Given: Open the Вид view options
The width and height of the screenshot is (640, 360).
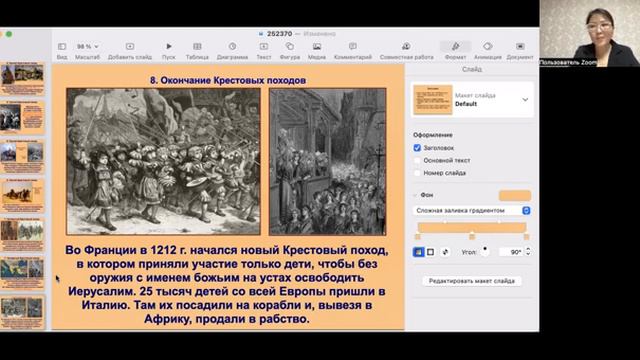Looking at the screenshot, I should pos(62,51).
